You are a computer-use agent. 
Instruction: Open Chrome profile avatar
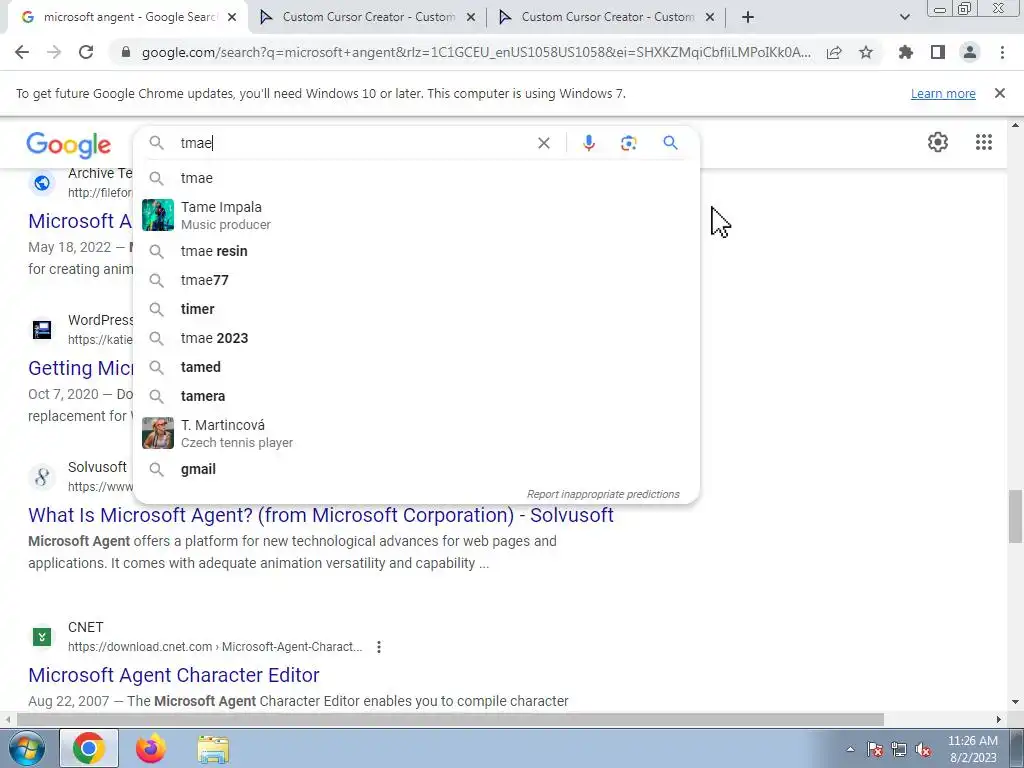tap(970, 52)
